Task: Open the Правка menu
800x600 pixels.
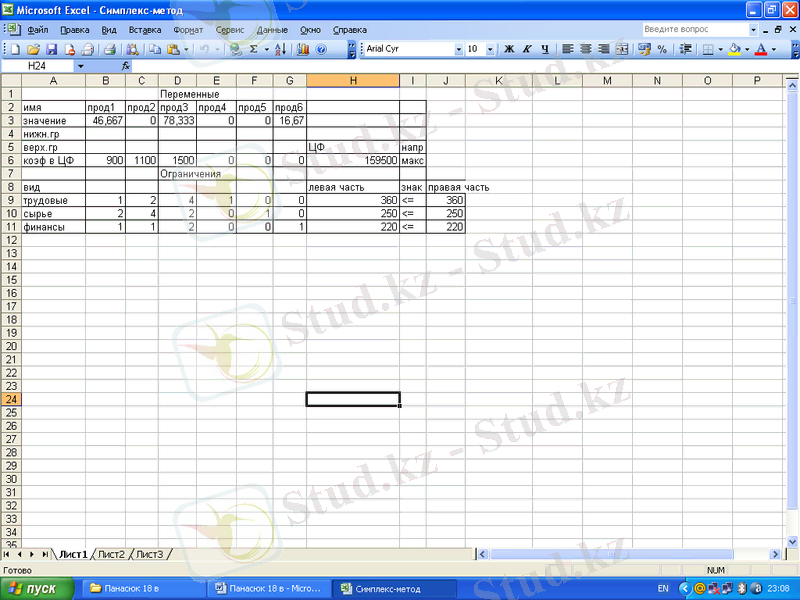Action: click(74, 30)
